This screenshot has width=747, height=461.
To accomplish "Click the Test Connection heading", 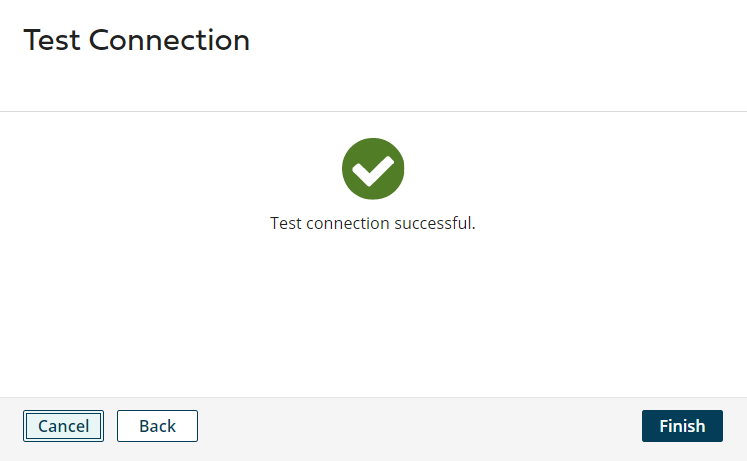I will click(137, 41).
